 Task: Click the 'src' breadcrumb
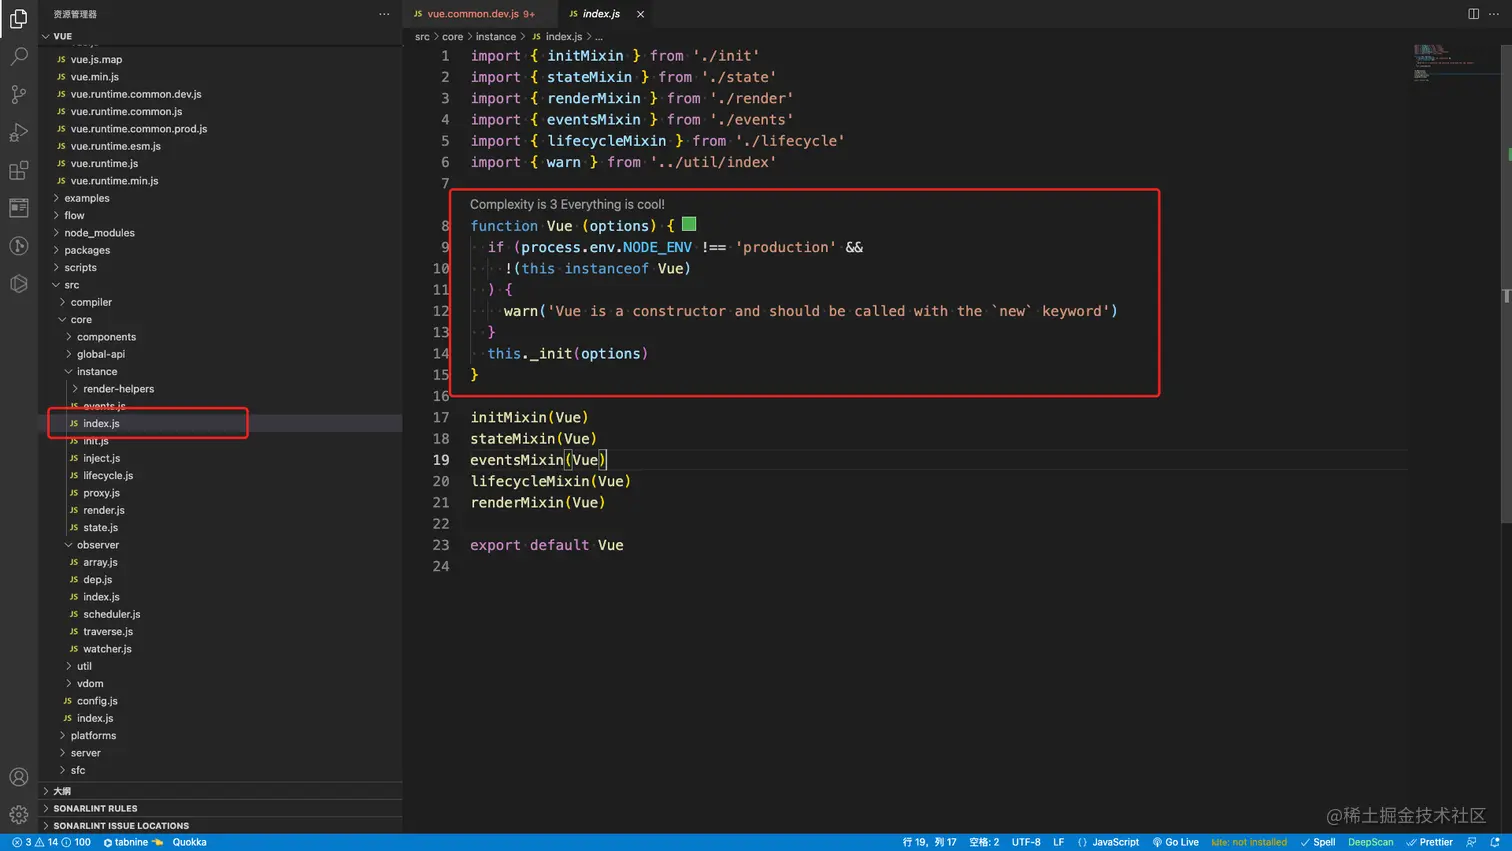coord(422,37)
